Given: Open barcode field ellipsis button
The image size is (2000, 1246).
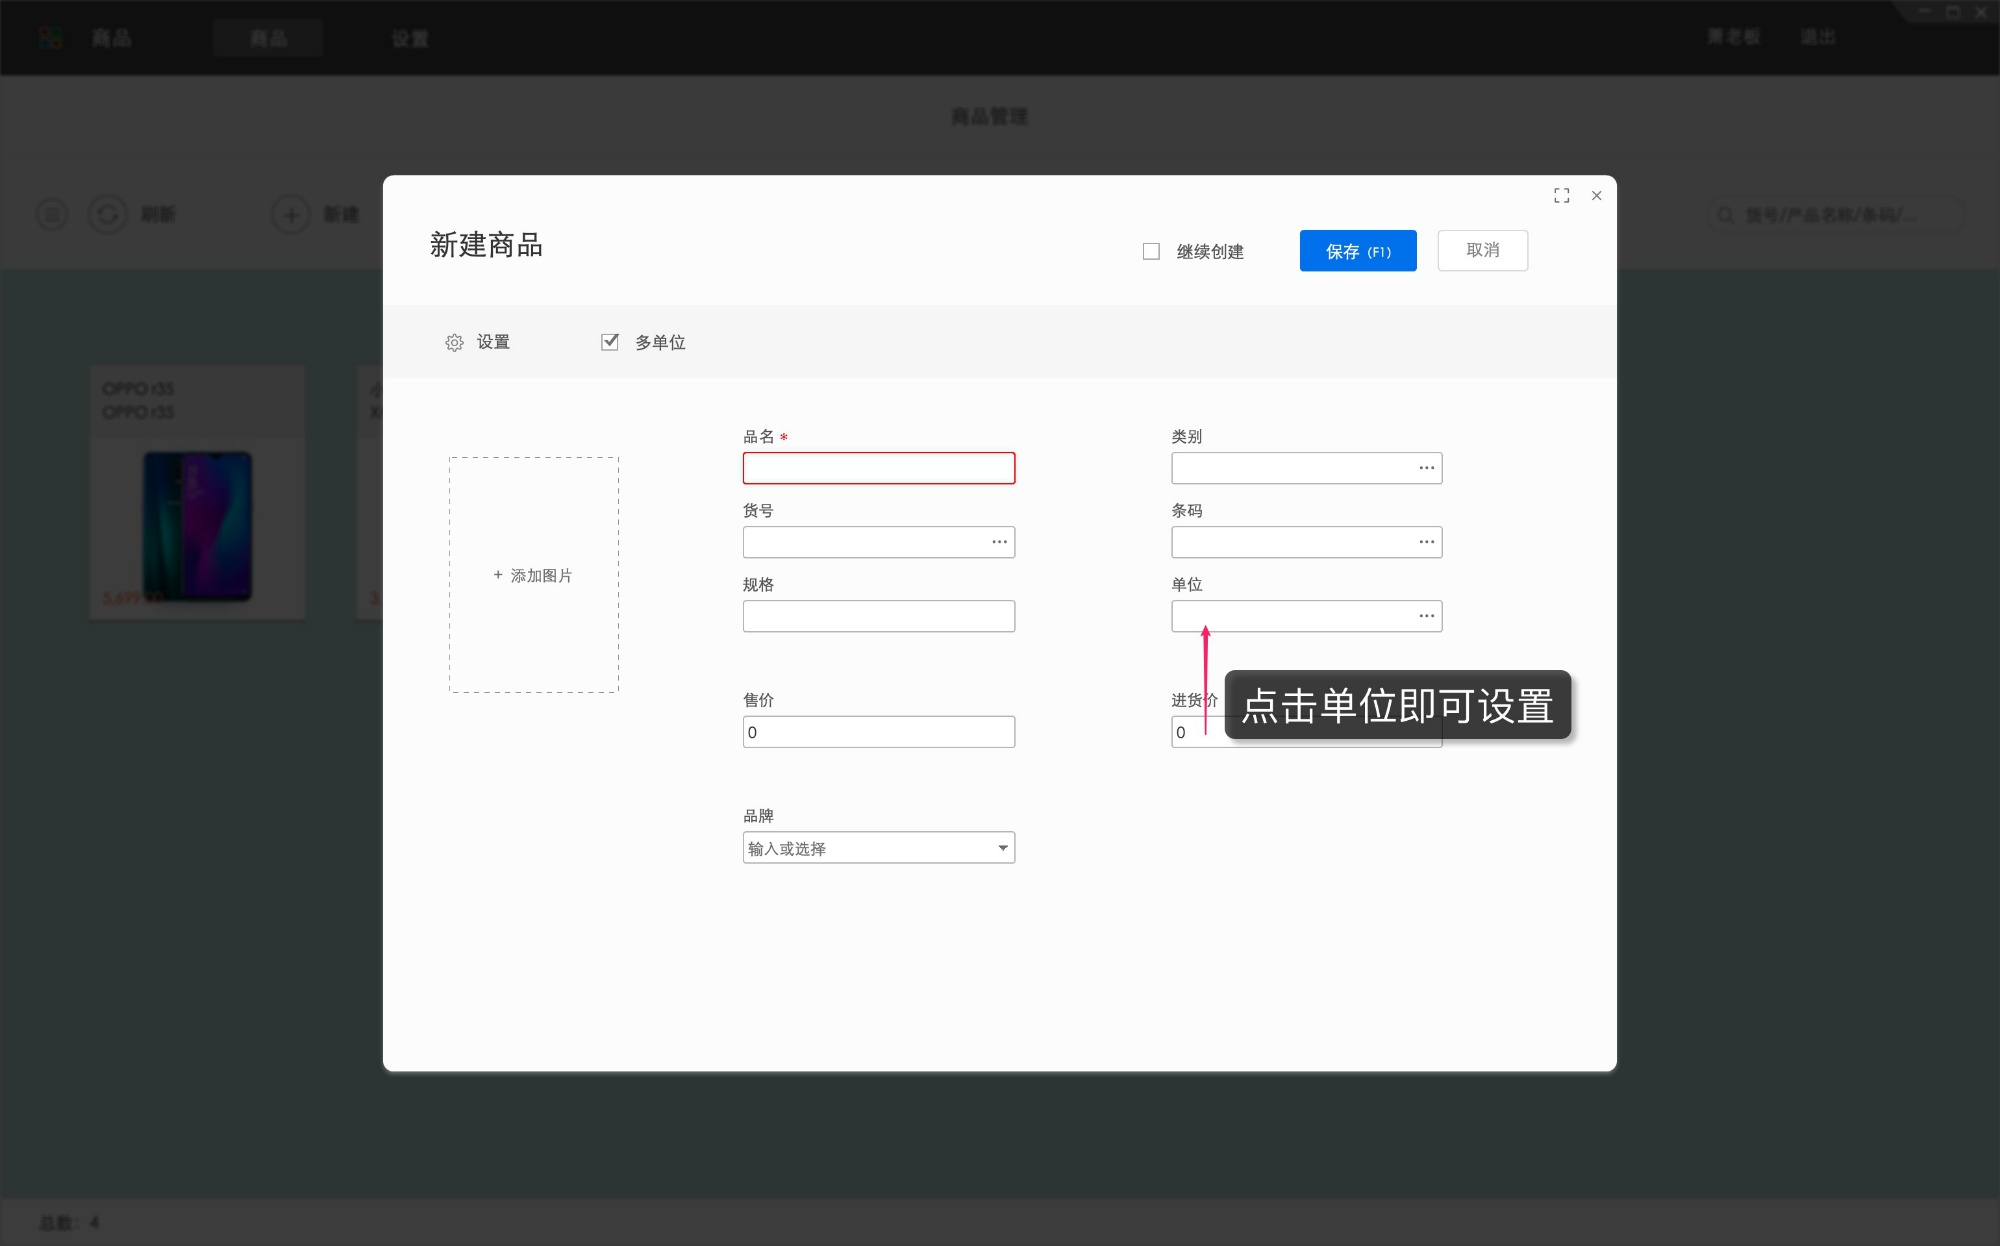Looking at the screenshot, I should (x=1426, y=542).
